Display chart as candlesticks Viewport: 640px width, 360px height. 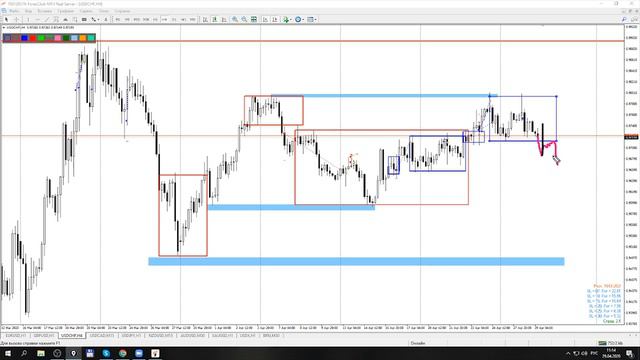[x=215, y=19]
